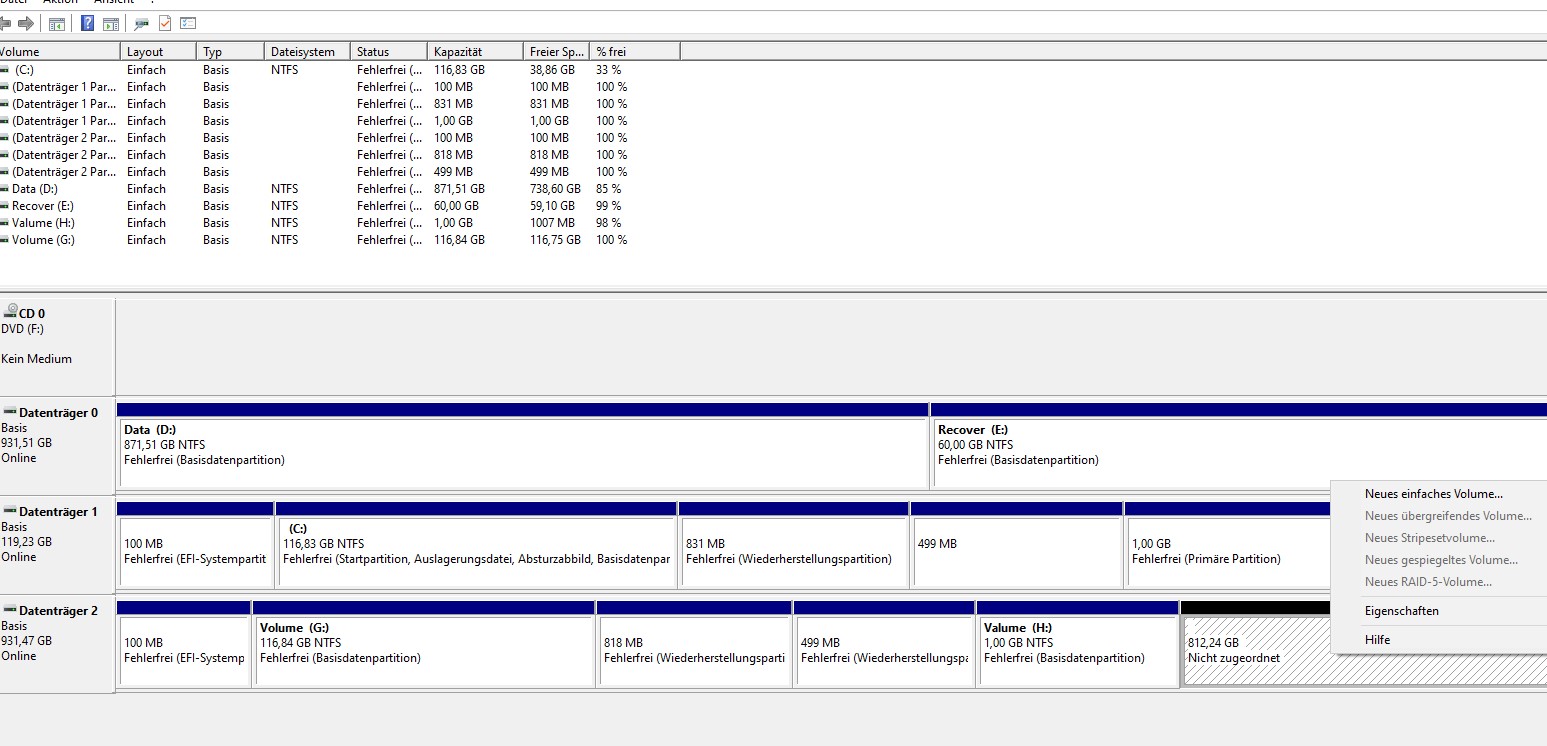Select the Valume (H:) row in volume list
The height and width of the screenshot is (746, 1547).
pyautogui.click(x=43, y=223)
